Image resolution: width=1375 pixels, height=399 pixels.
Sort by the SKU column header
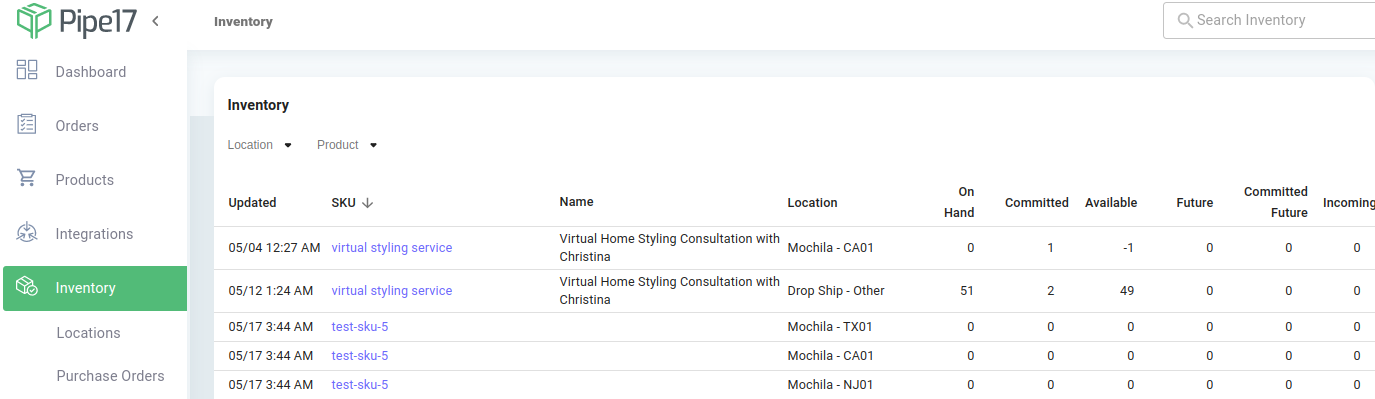click(343, 203)
